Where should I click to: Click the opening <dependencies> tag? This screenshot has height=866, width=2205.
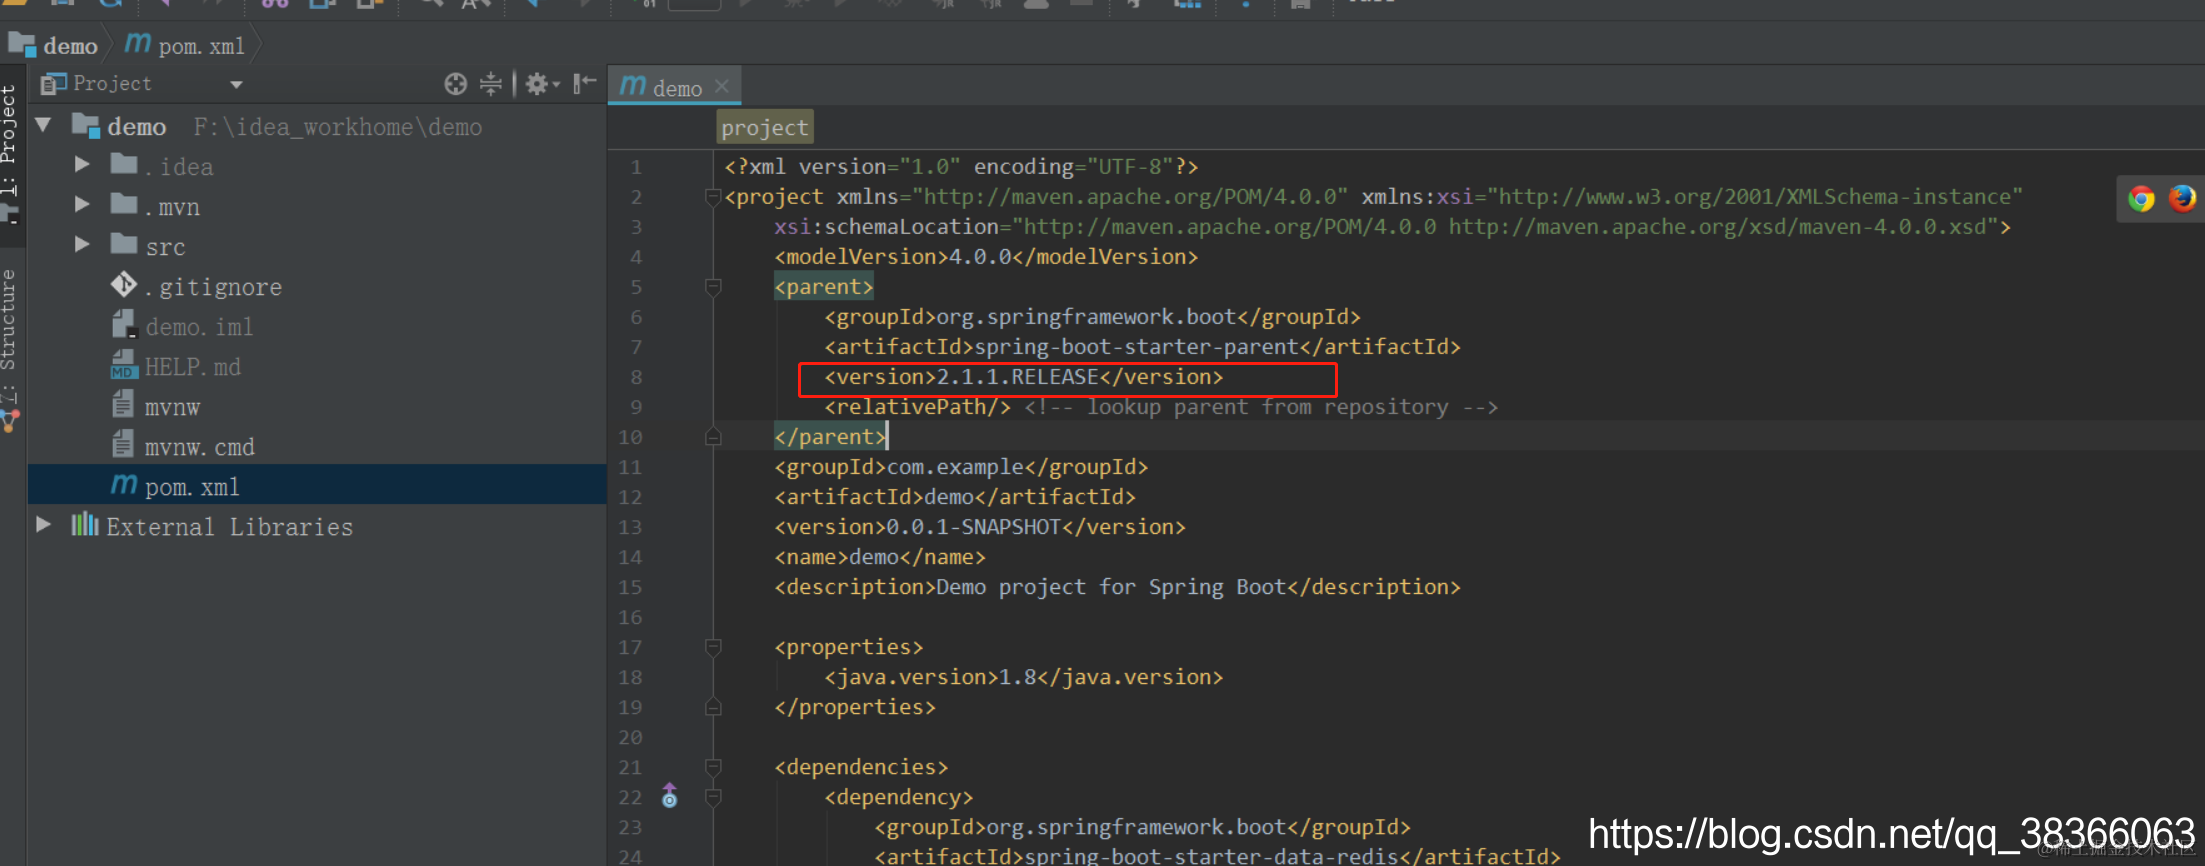click(861, 767)
